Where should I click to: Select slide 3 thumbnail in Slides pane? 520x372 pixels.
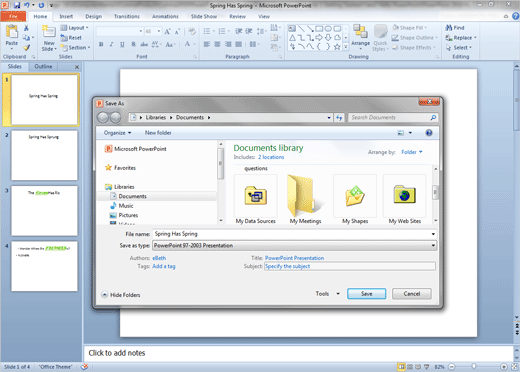coord(44,211)
